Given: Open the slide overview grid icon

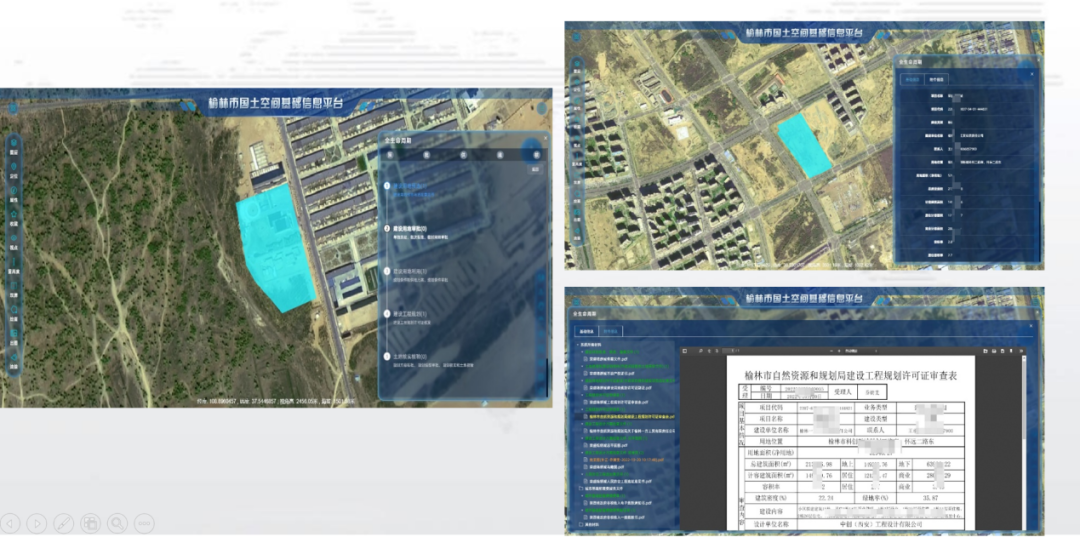Looking at the screenshot, I should pyautogui.click(x=90, y=523).
